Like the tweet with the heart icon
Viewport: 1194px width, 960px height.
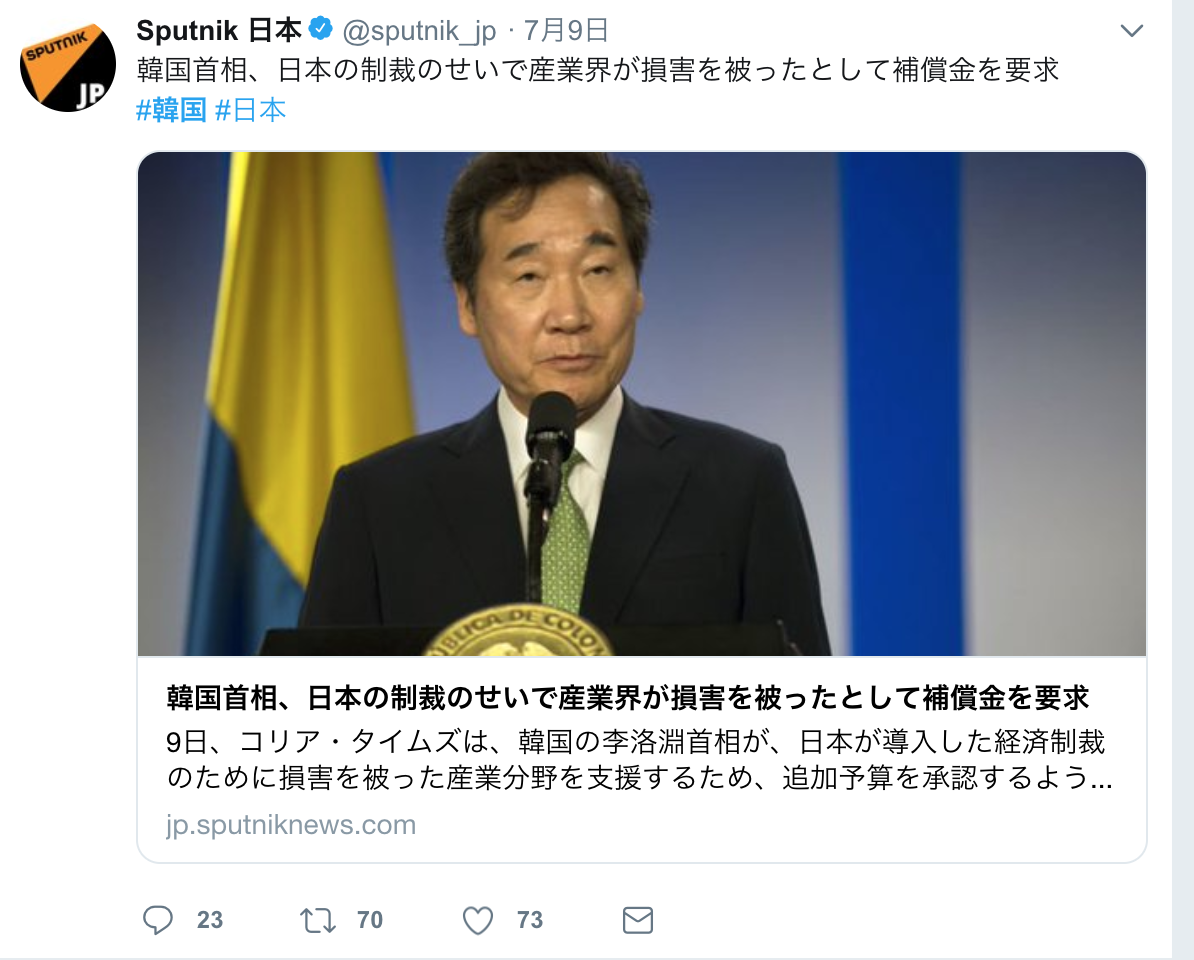coord(478,920)
